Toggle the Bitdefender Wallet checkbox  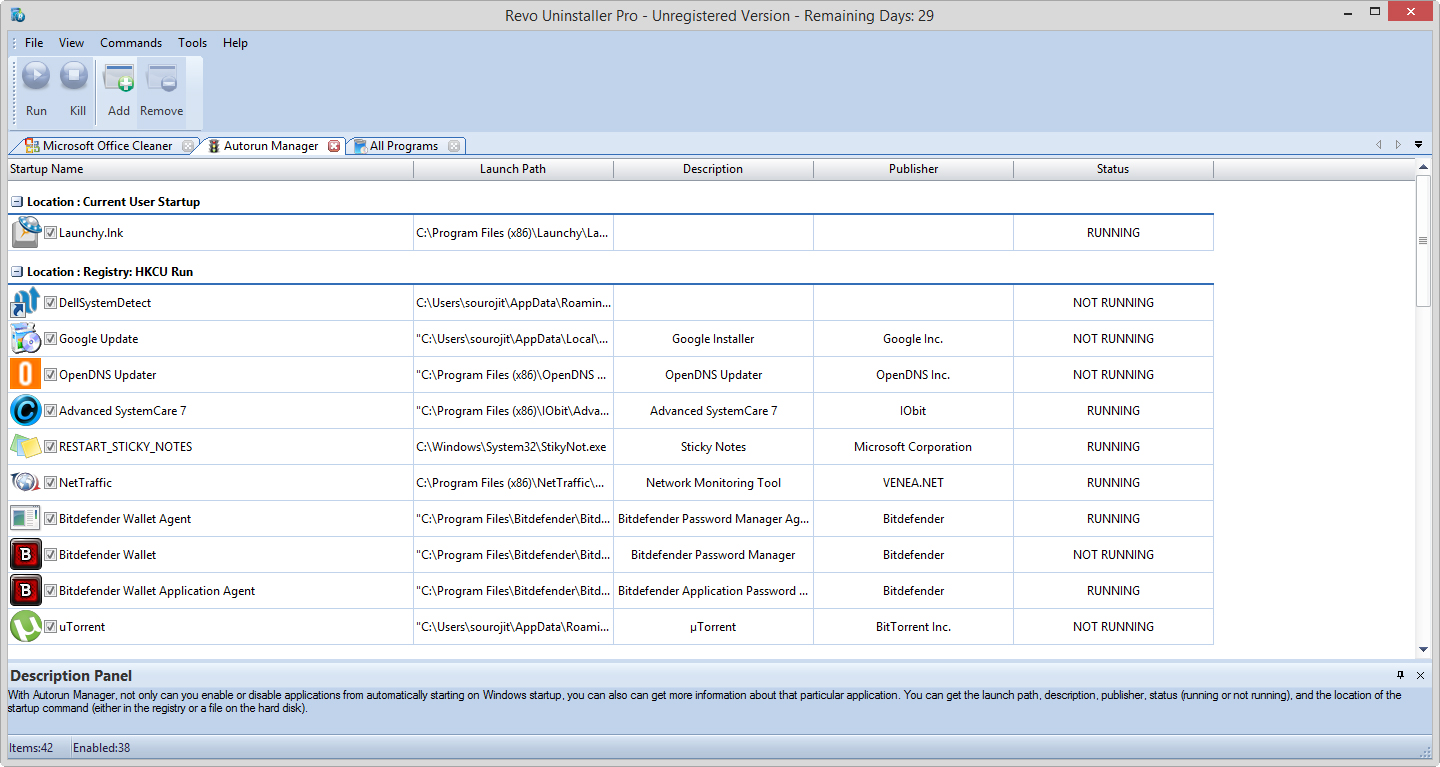point(50,555)
